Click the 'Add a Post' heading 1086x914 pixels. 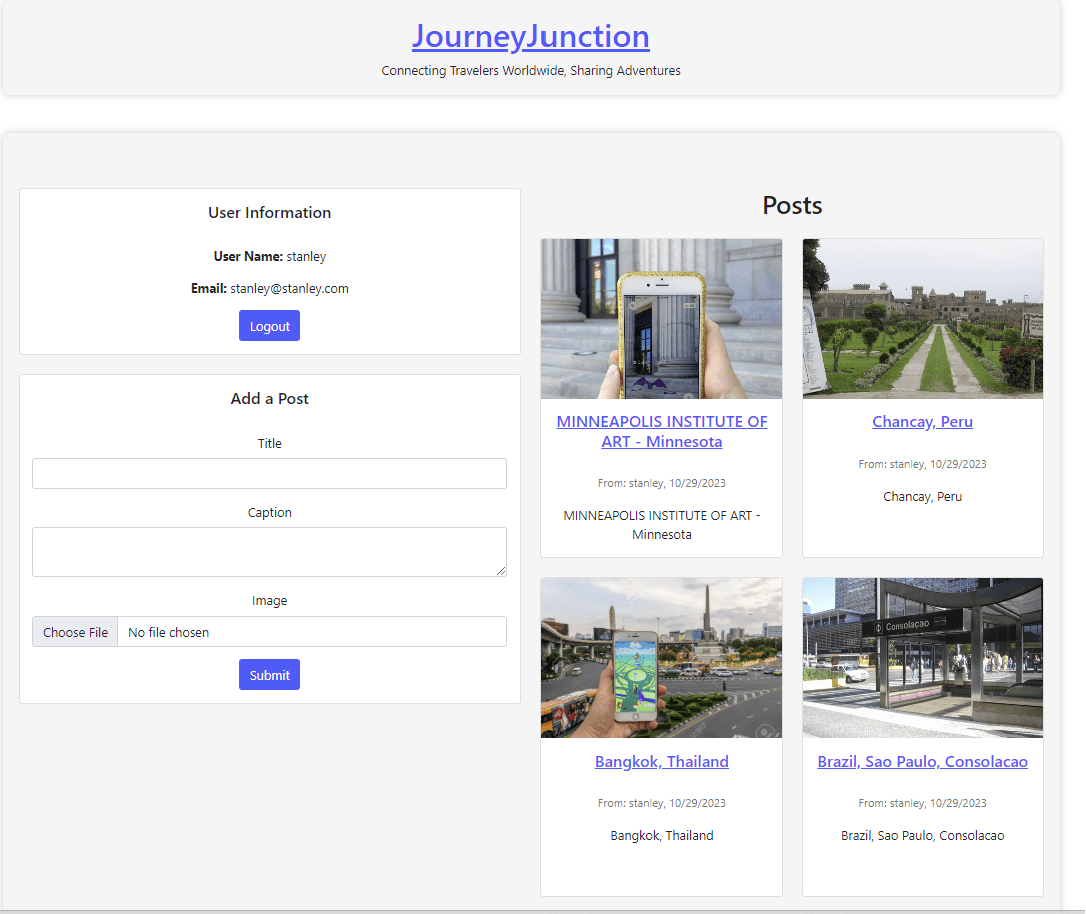269,398
